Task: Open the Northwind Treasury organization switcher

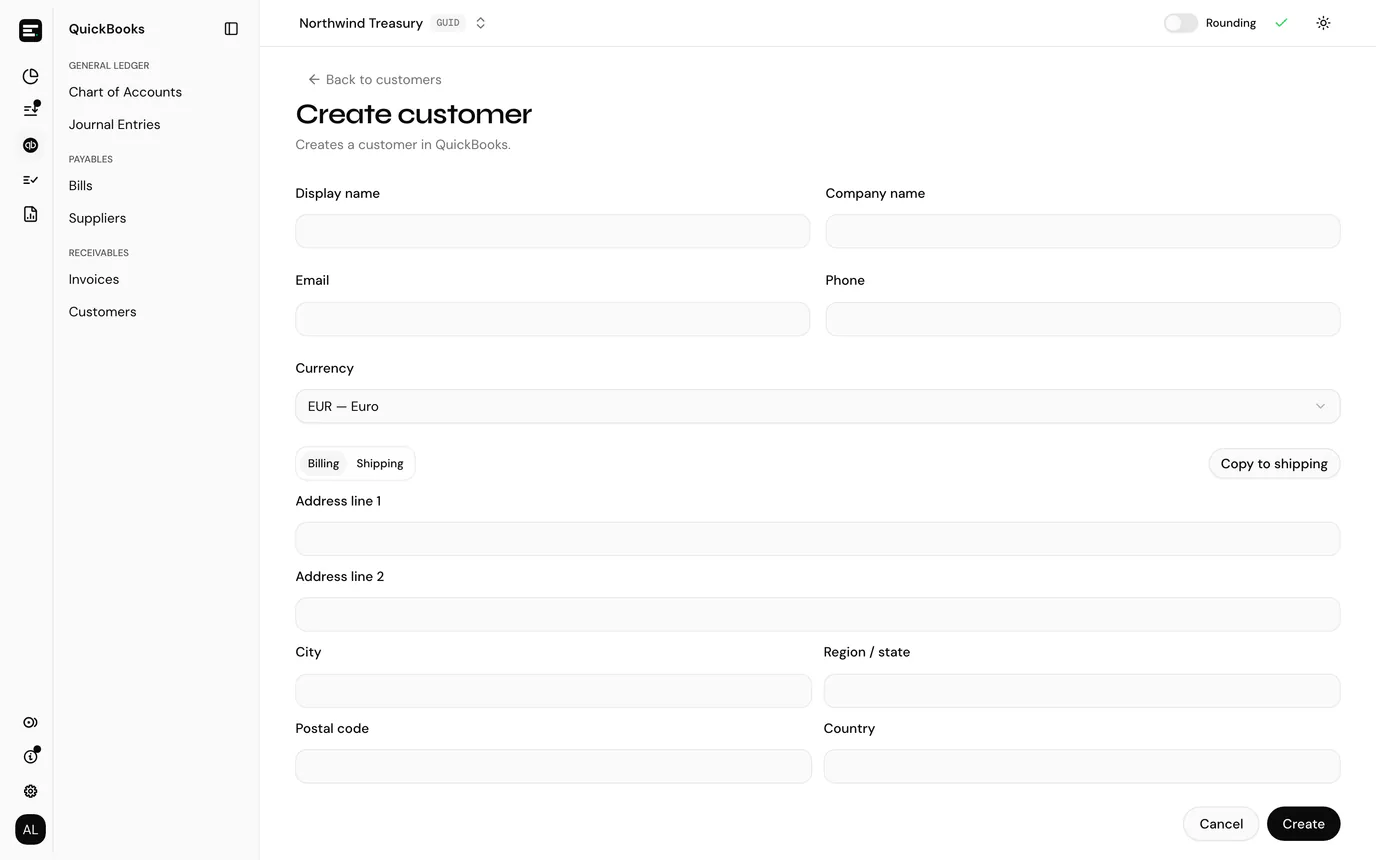Action: [x=393, y=23]
